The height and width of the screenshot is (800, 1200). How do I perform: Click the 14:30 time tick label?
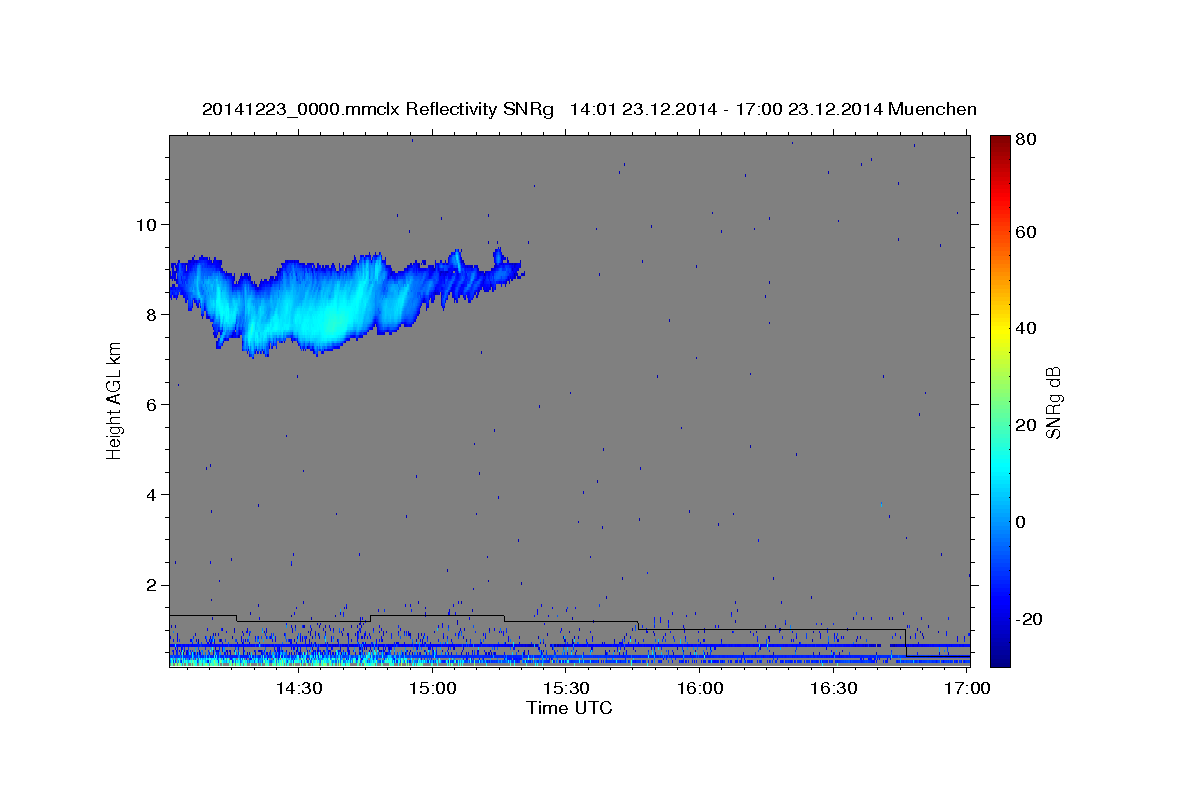point(298,688)
